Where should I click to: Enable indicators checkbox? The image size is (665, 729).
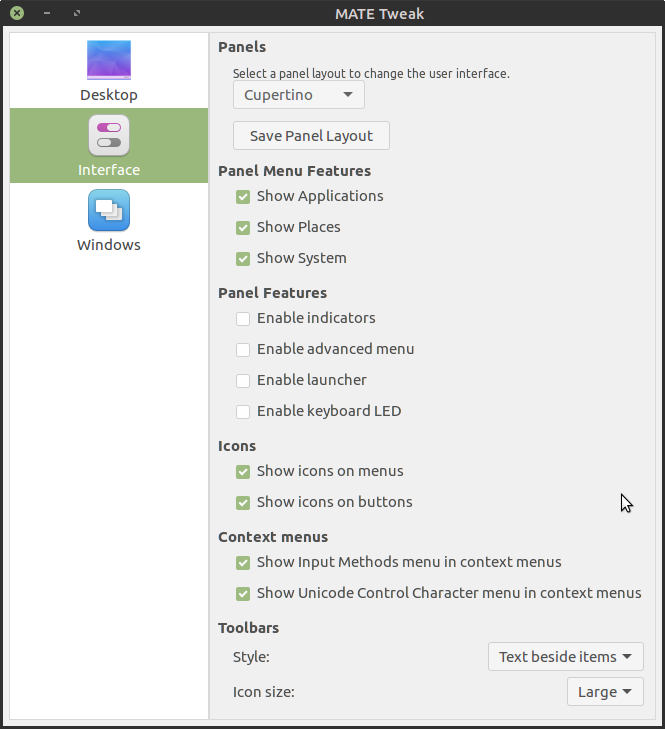point(243,319)
